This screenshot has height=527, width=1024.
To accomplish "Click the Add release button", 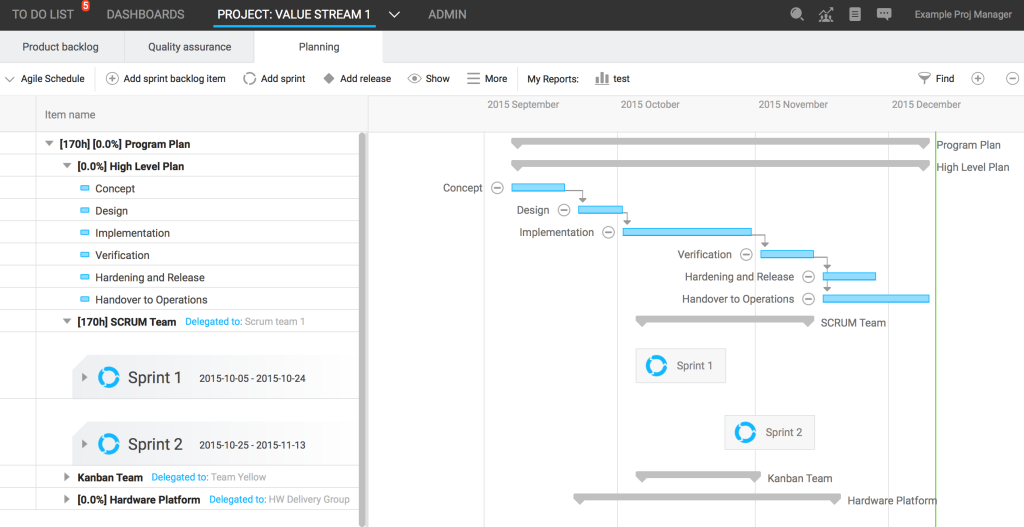I will (x=357, y=79).
